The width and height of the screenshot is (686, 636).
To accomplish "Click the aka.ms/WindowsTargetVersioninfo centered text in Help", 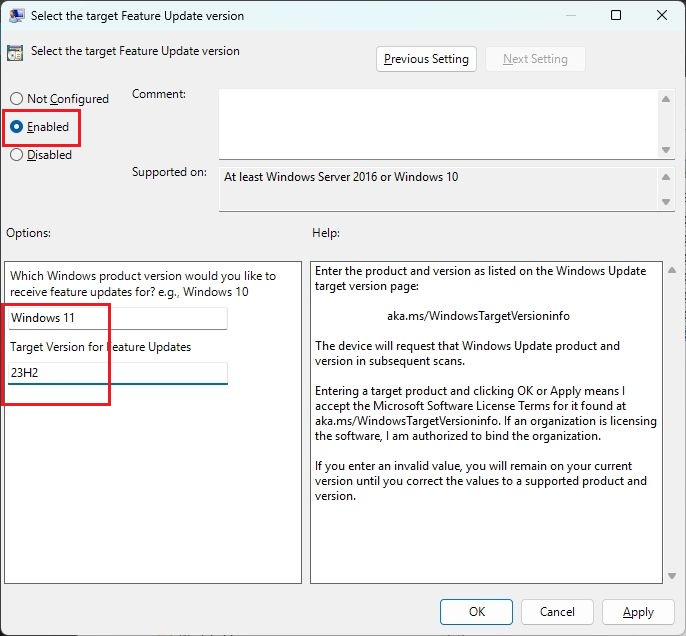I will click(478, 316).
